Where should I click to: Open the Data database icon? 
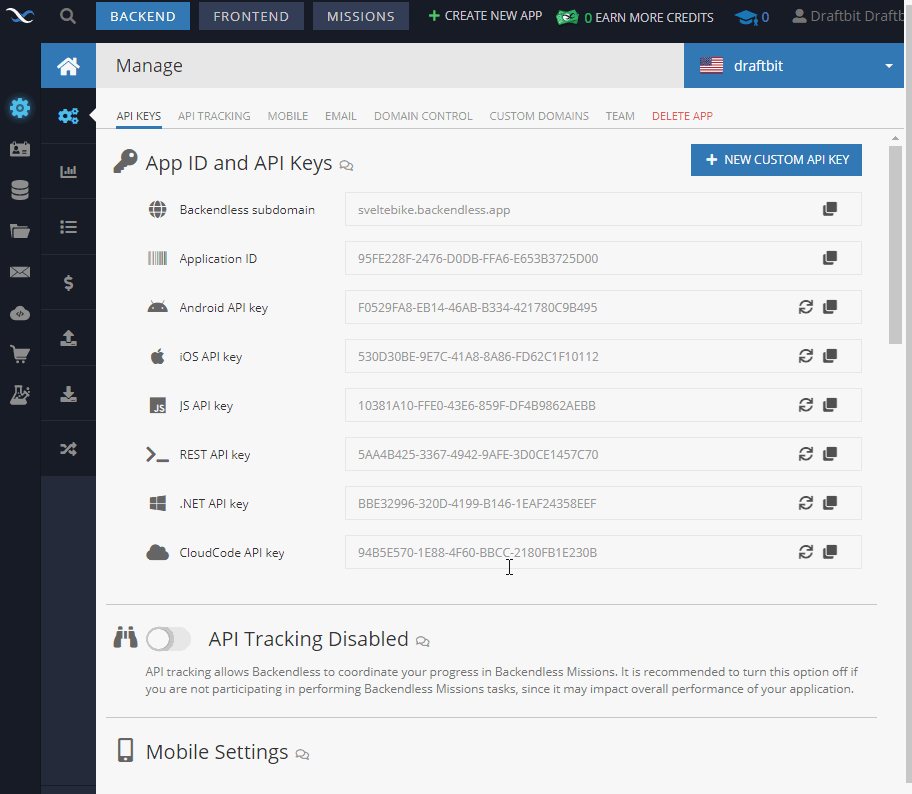point(20,190)
